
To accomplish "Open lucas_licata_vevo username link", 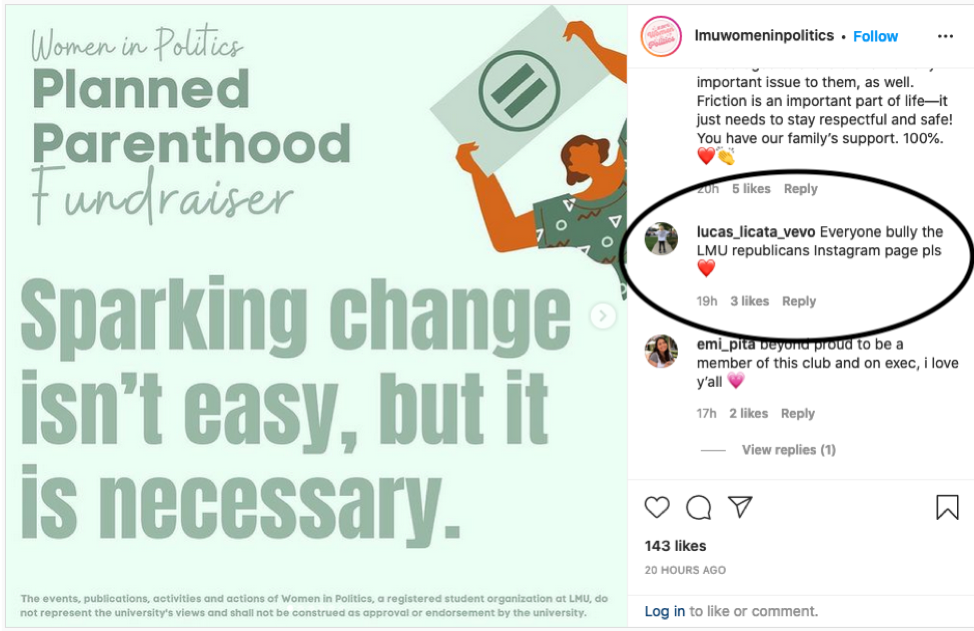I will pos(755,232).
